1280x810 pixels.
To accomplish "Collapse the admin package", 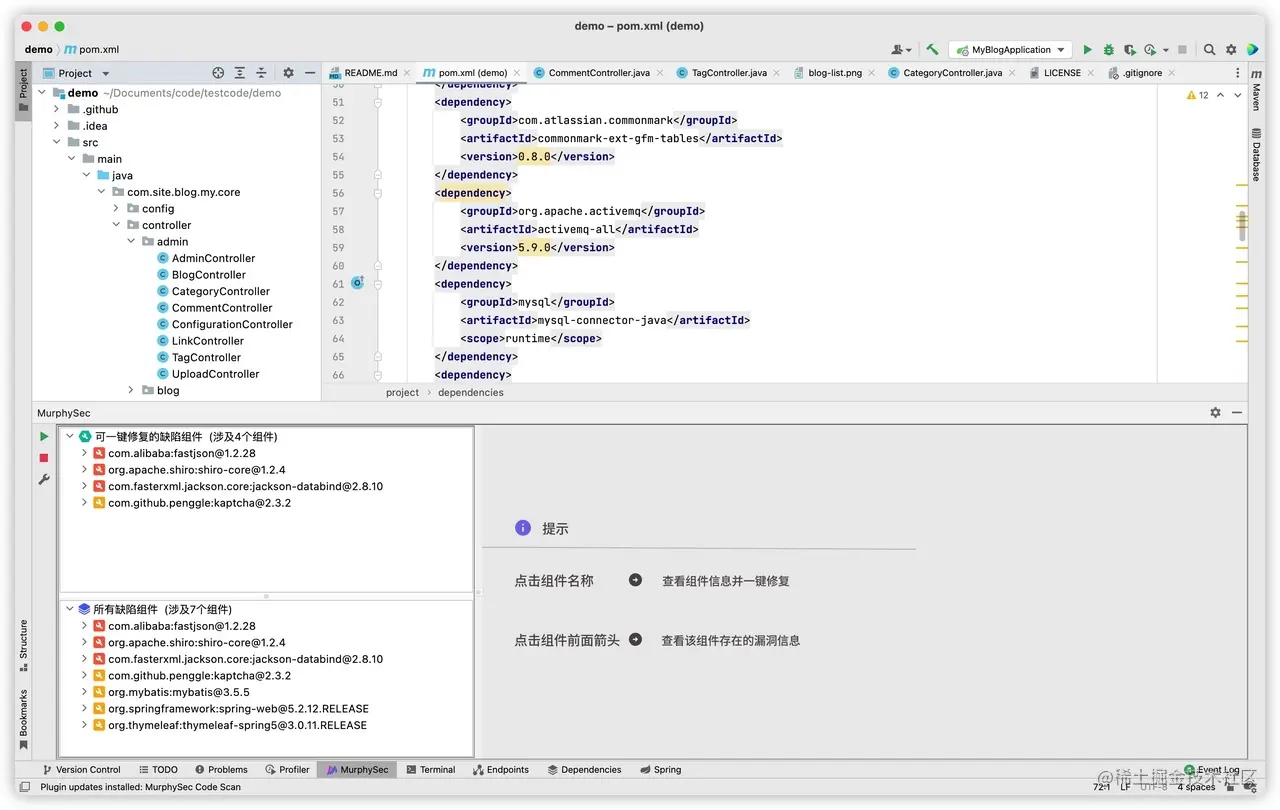I will 131,241.
